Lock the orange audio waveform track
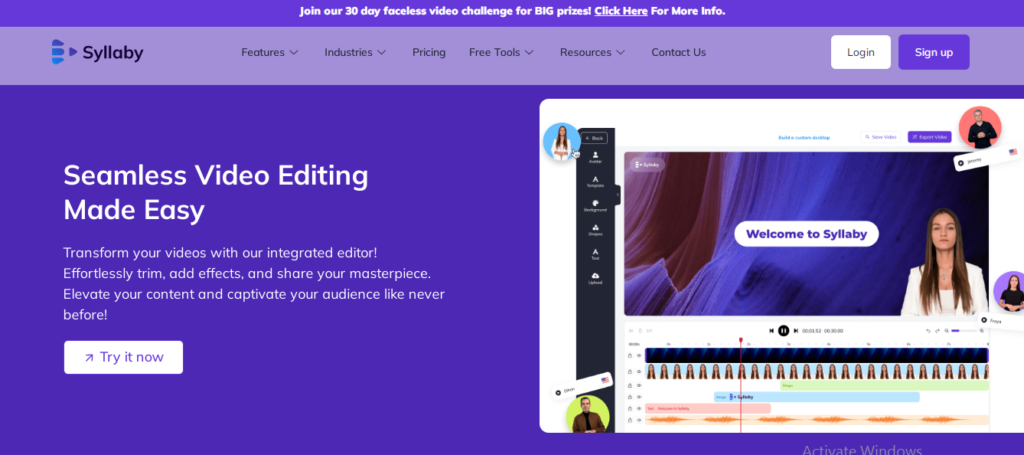This screenshot has width=1024, height=455. 630,420
